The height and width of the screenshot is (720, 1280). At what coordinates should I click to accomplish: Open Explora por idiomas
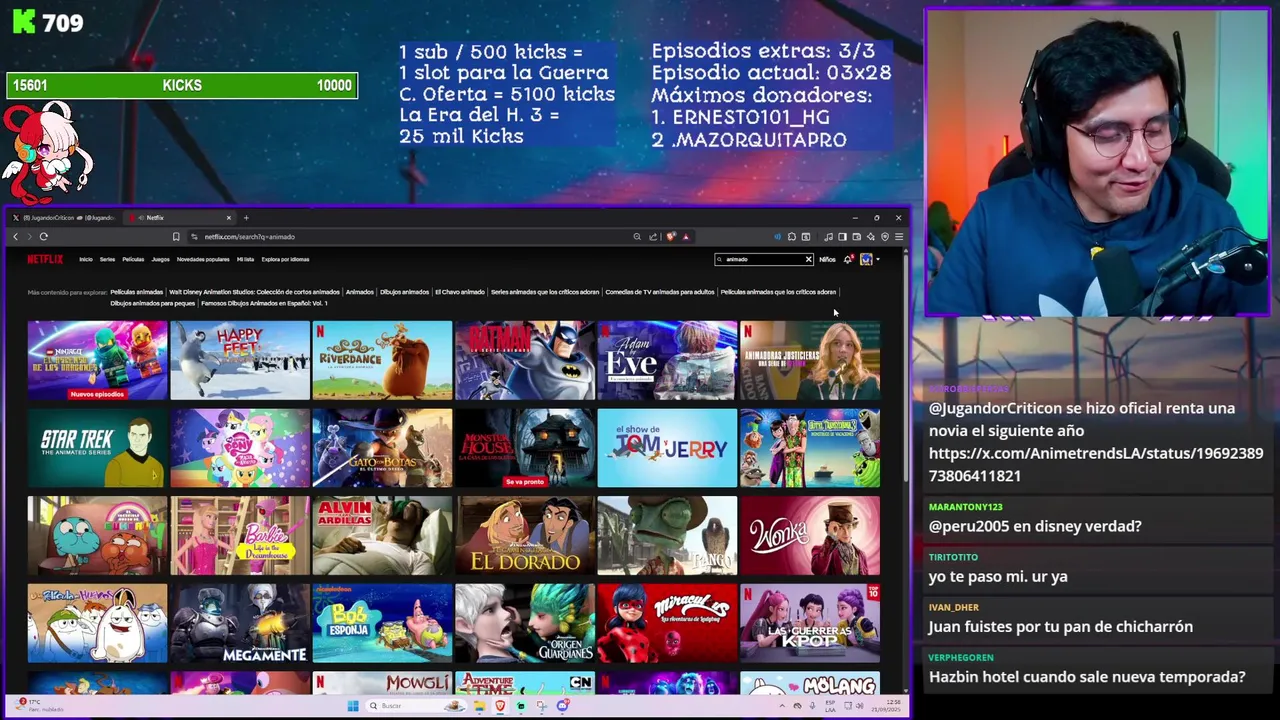pyautogui.click(x=285, y=259)
